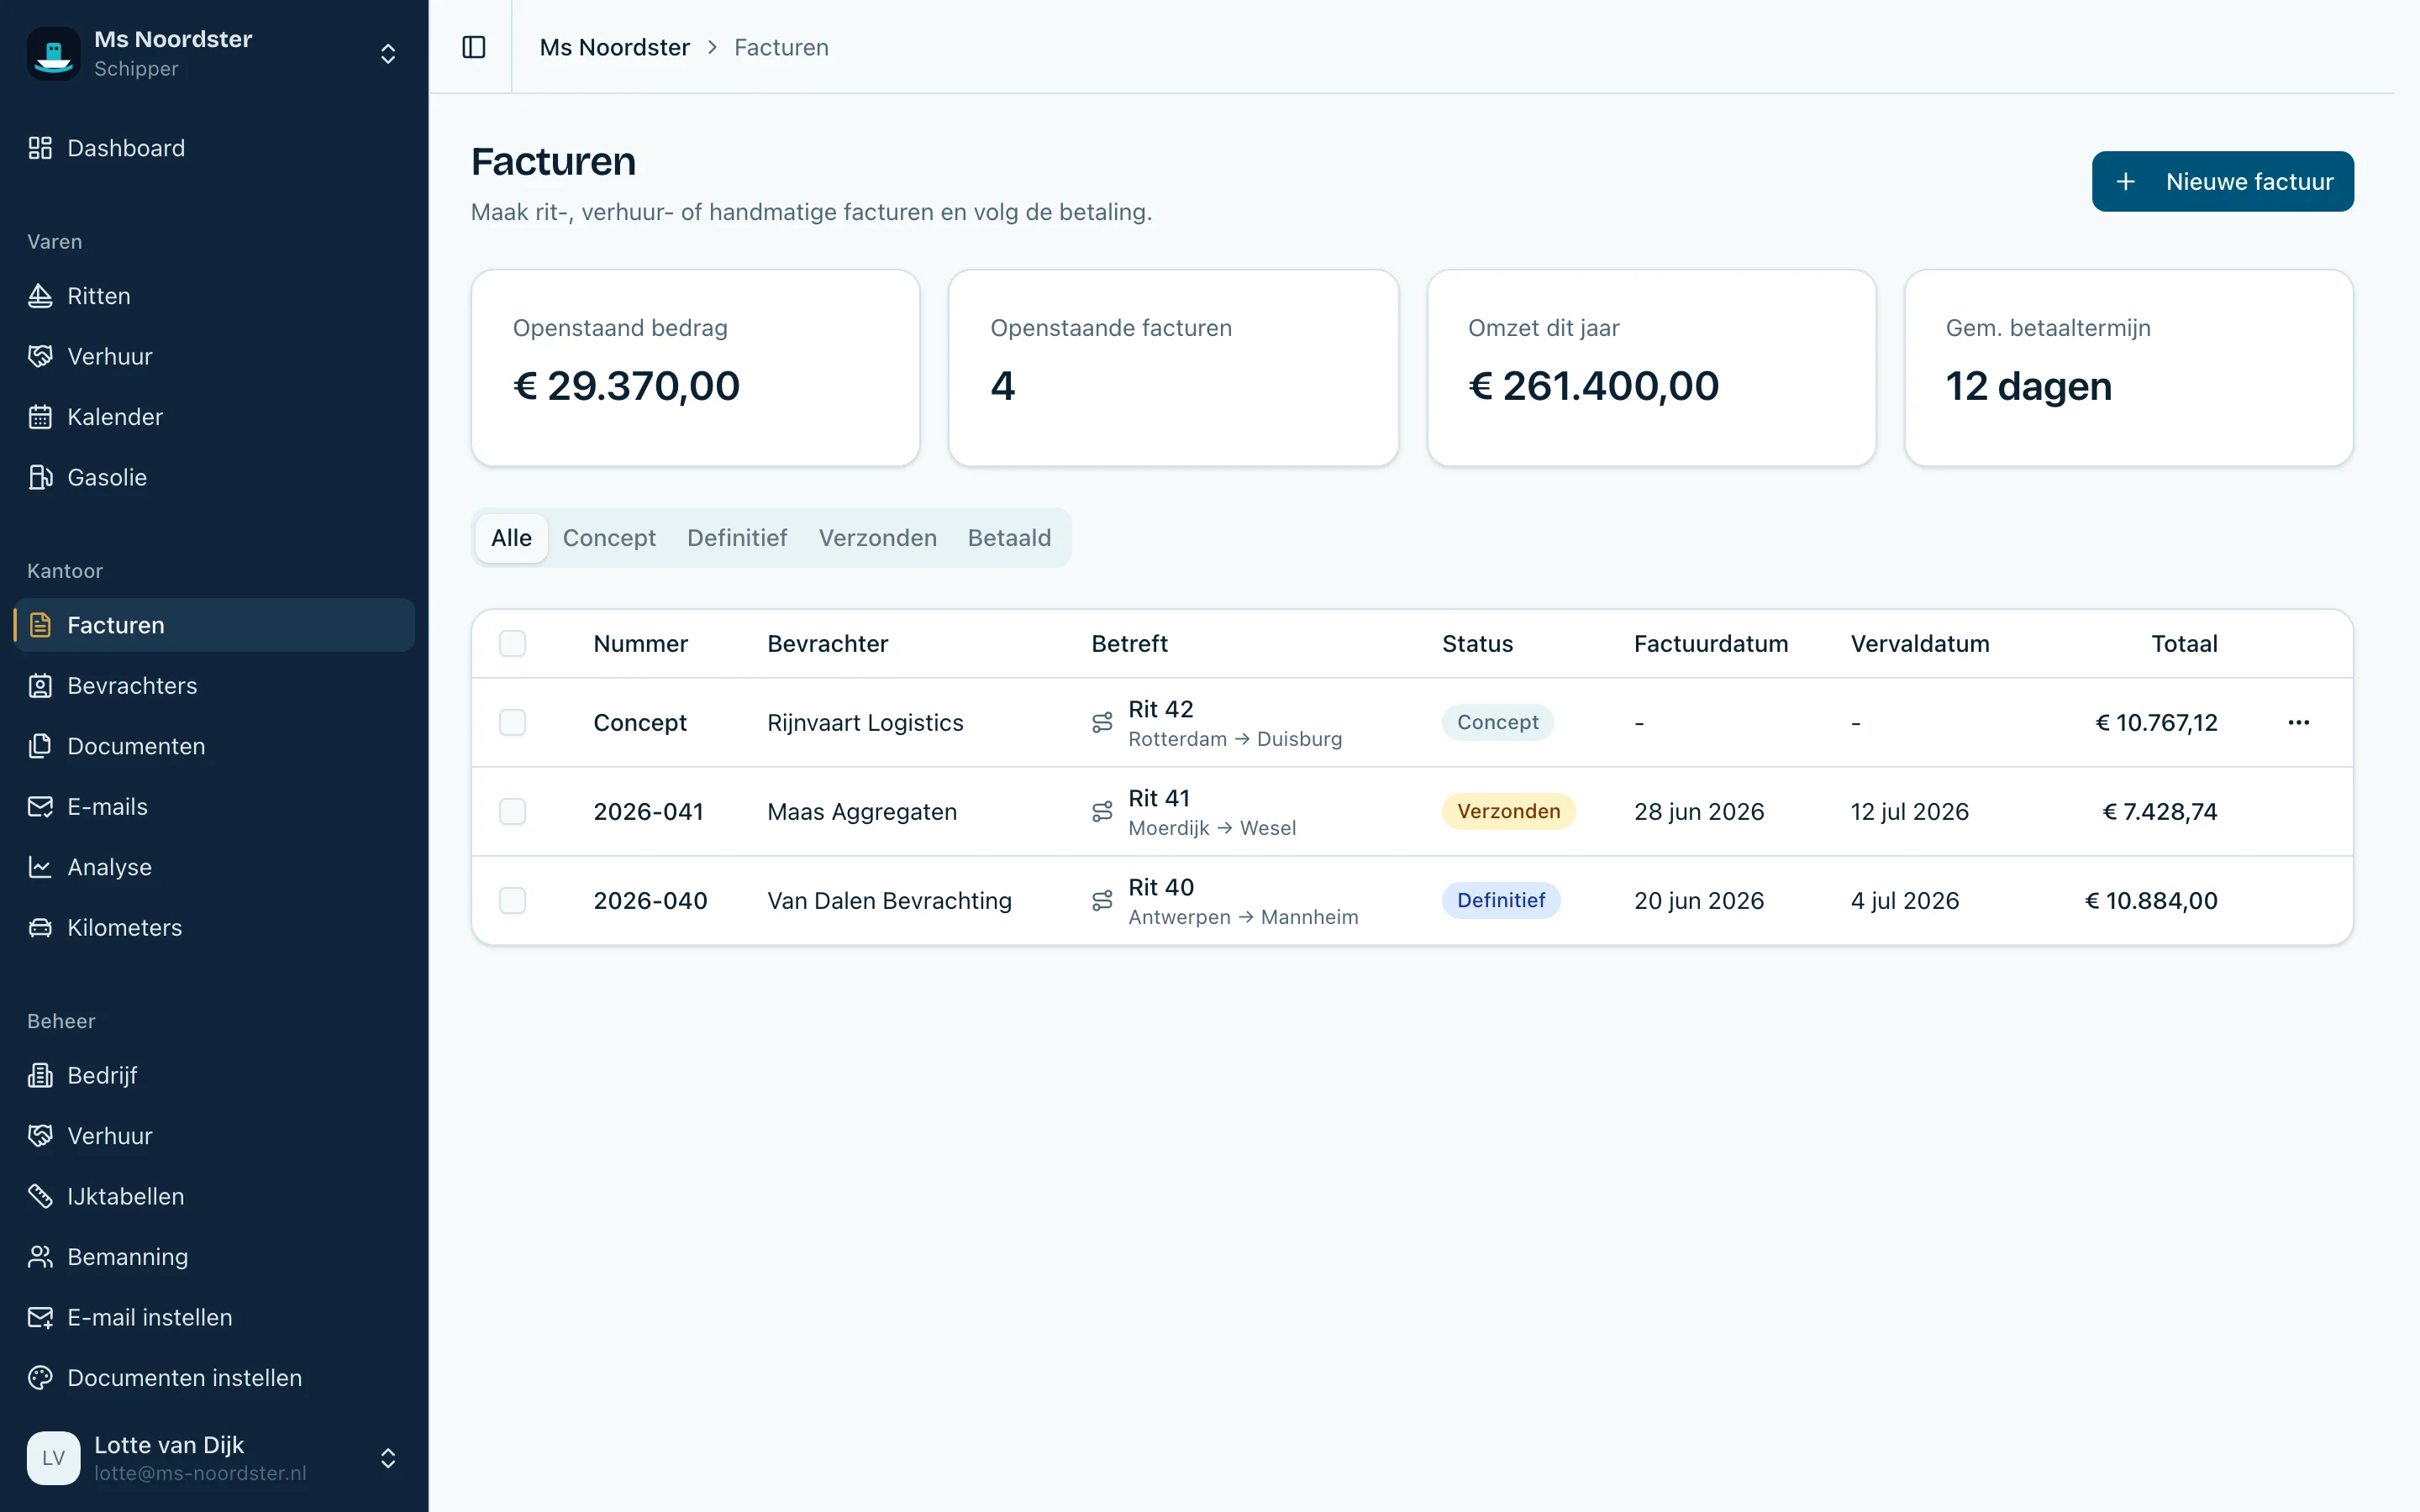
Task: Click the Kalender calendar icon
Action: 40,417
